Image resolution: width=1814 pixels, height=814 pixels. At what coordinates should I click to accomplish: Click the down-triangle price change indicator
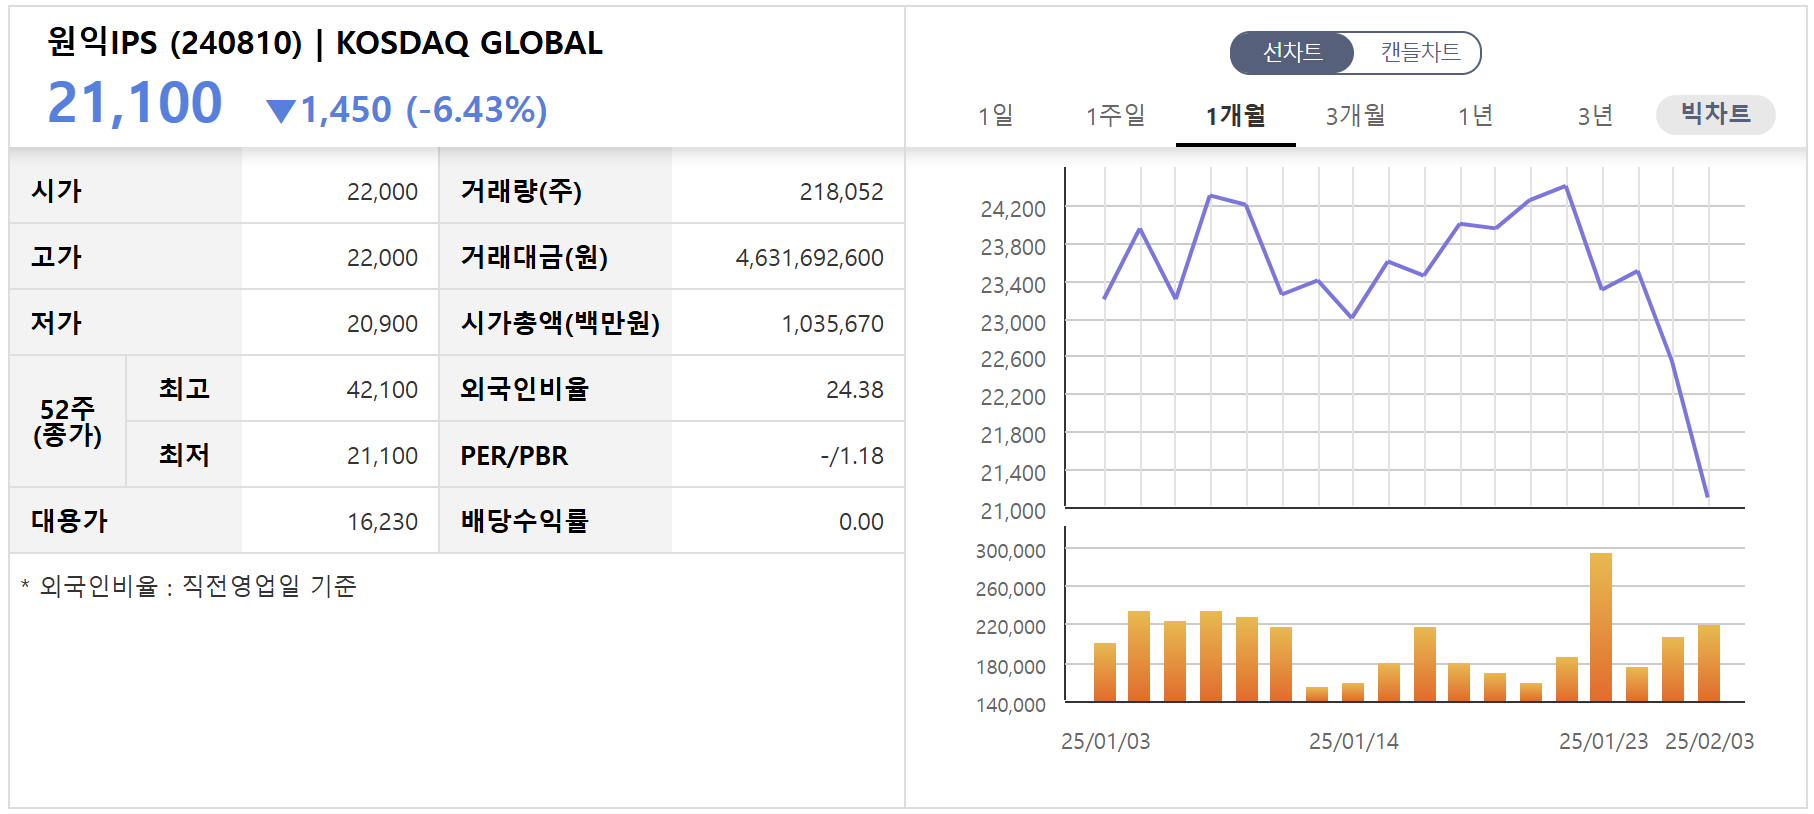[x=282, y=110]
